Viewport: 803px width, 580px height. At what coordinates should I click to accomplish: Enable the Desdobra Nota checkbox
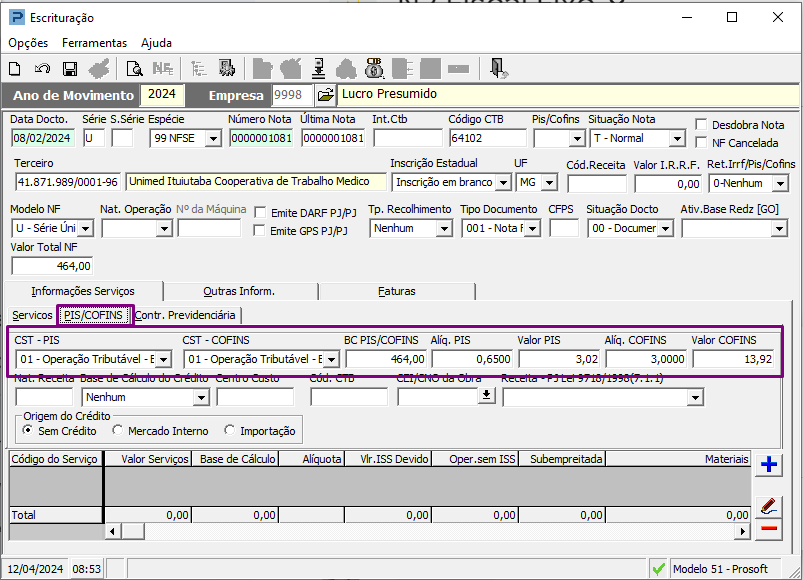click(702, 125)
